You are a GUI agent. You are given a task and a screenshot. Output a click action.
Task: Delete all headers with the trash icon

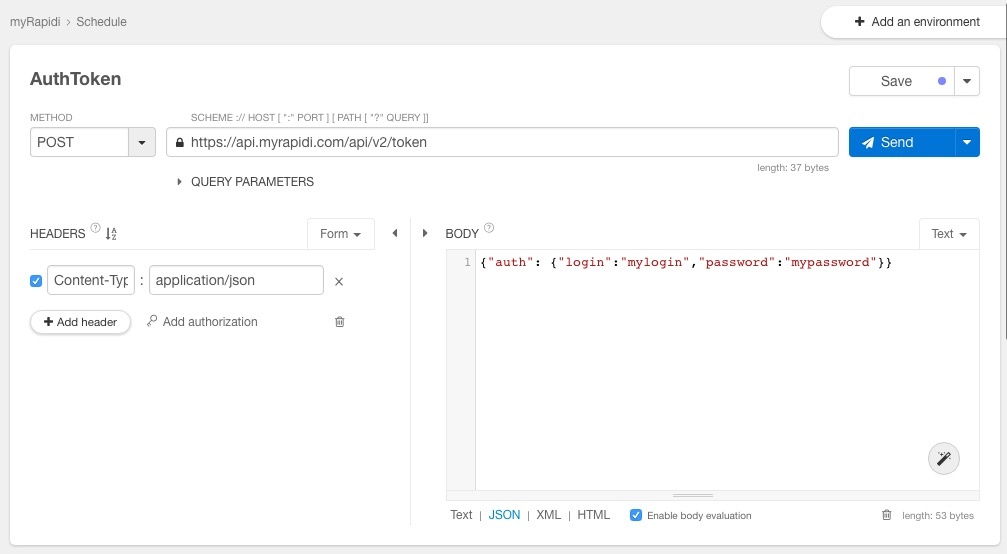click(x=340, y=322)
